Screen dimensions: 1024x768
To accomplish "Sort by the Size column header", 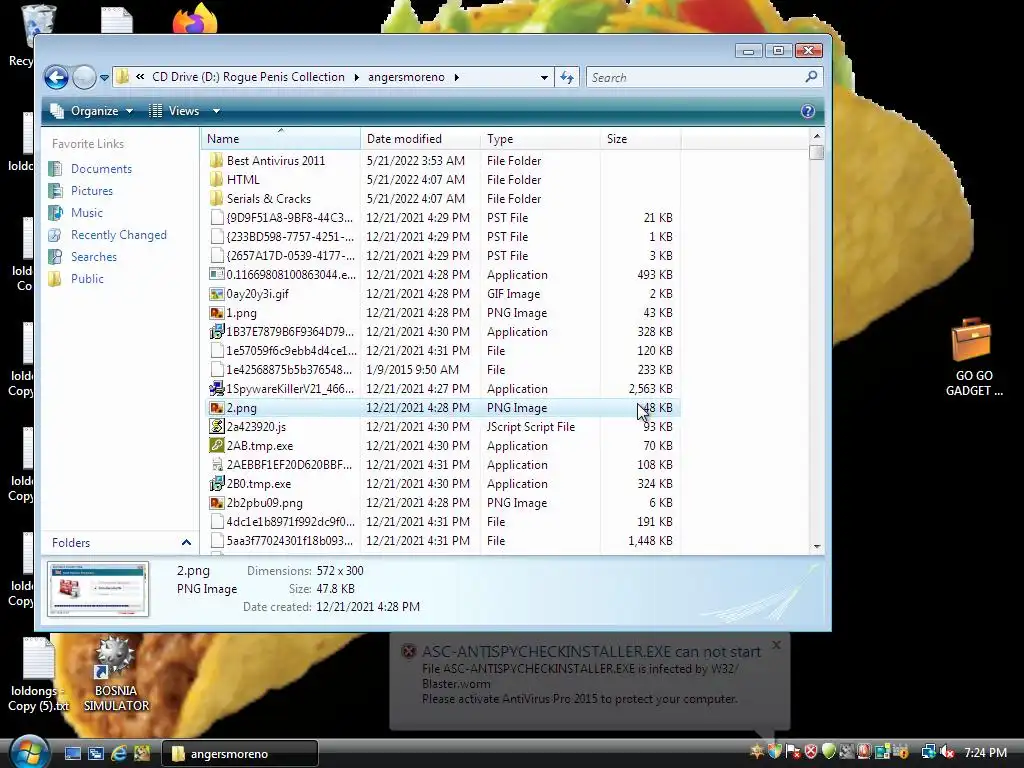I will click(640, 138).
